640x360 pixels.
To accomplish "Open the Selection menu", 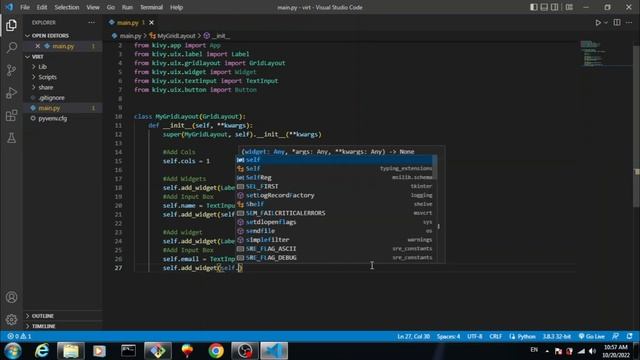I will click(67, 7).
